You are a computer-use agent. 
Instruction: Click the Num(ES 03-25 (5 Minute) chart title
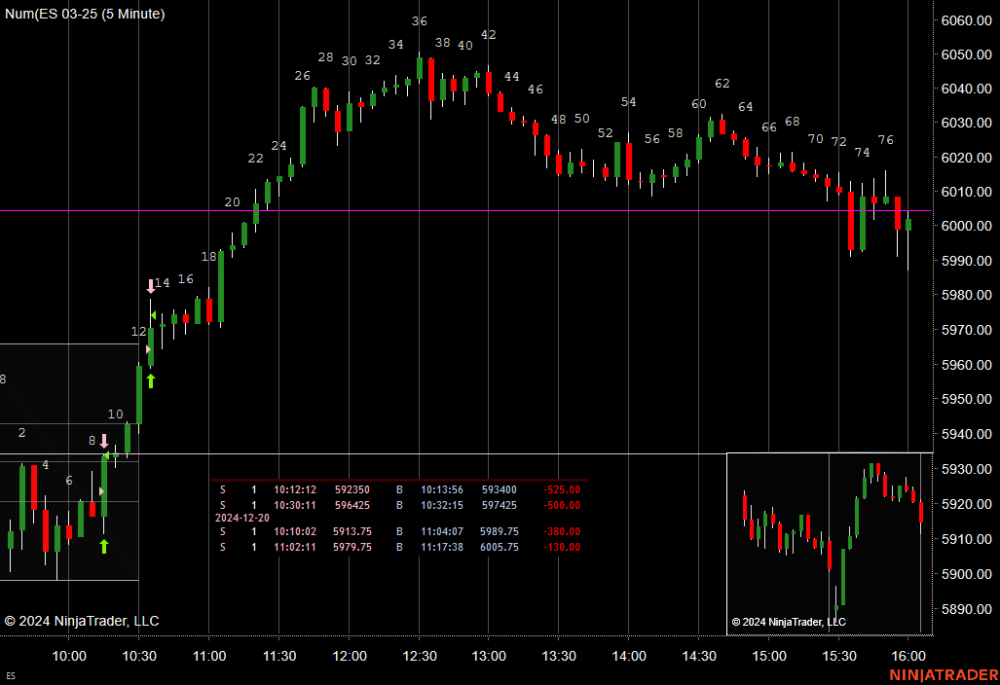tap(86, 14)
